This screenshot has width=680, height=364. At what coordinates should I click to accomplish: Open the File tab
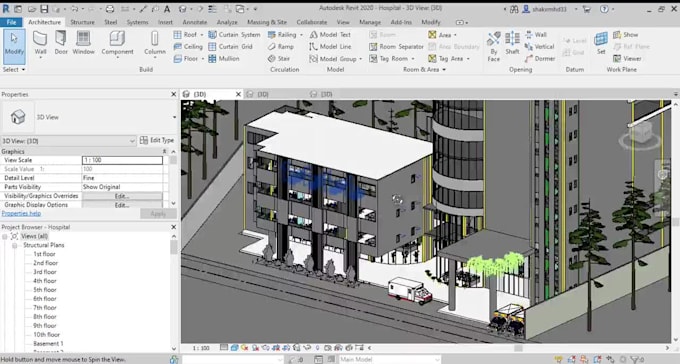[11, 22]
